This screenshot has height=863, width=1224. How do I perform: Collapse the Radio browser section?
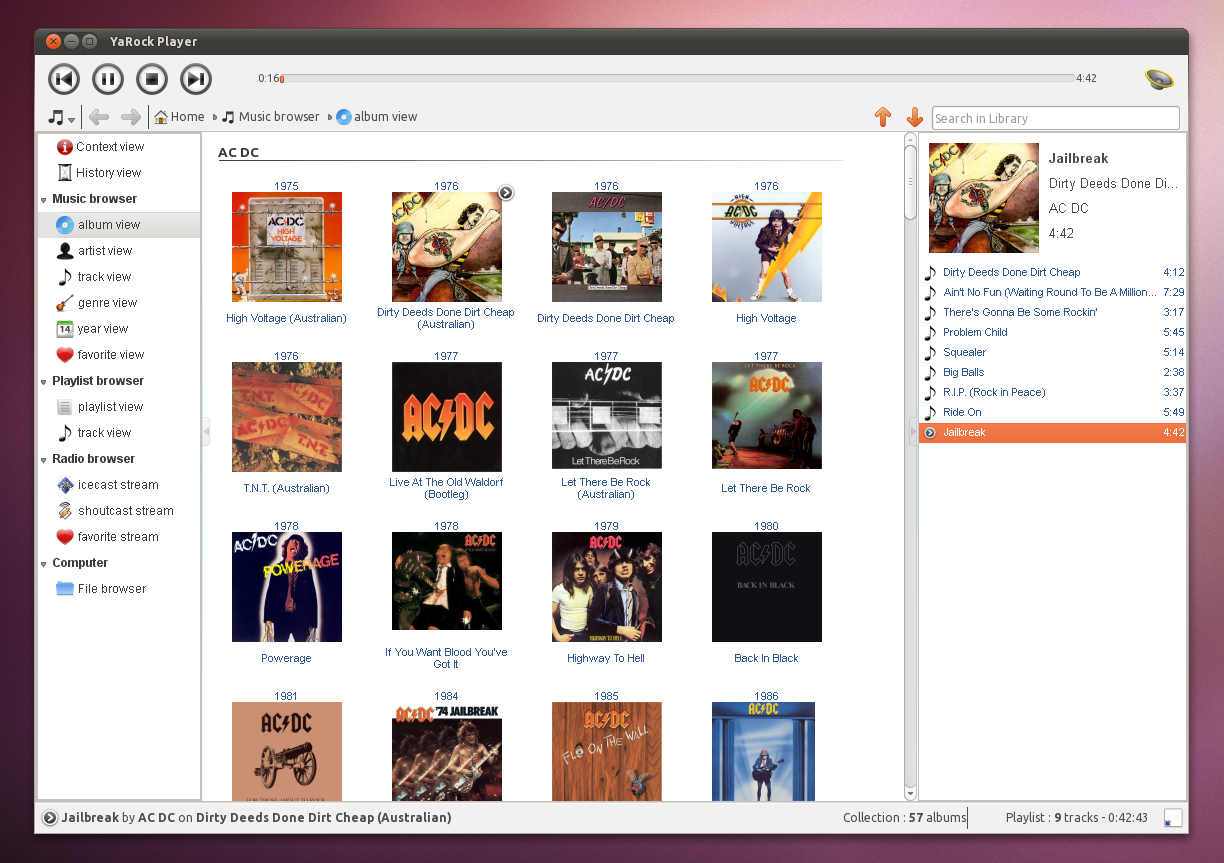click(x=43, y=460)
